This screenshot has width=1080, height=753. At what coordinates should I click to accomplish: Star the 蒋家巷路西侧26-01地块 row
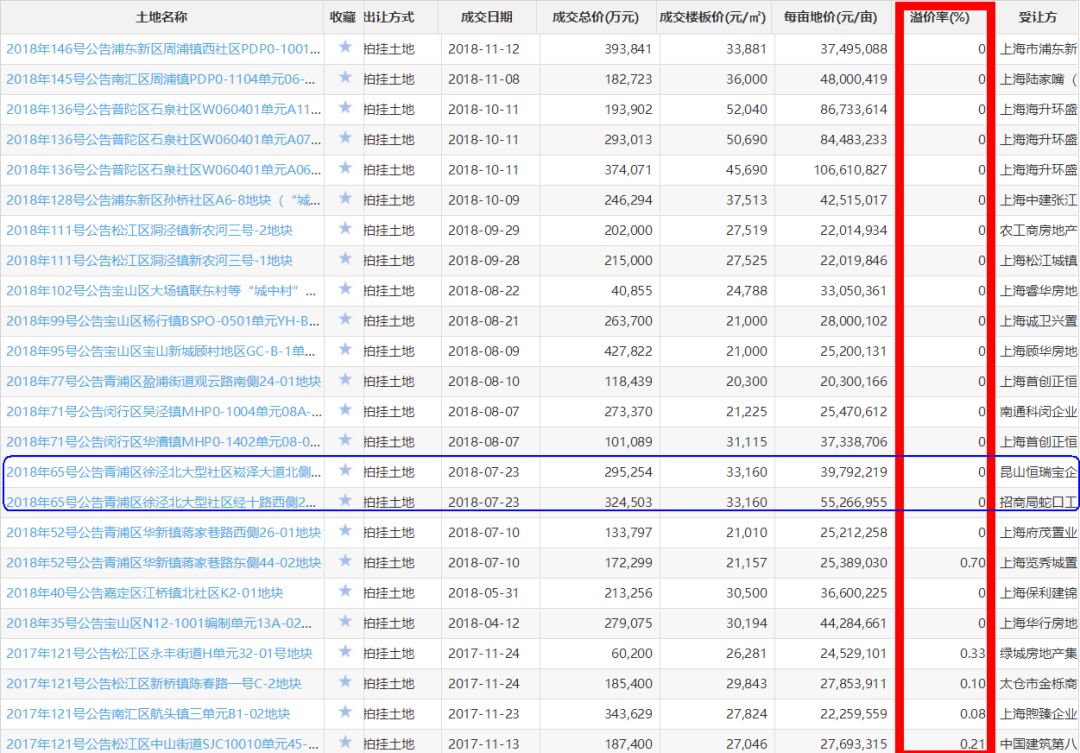(x=345, y=530)
